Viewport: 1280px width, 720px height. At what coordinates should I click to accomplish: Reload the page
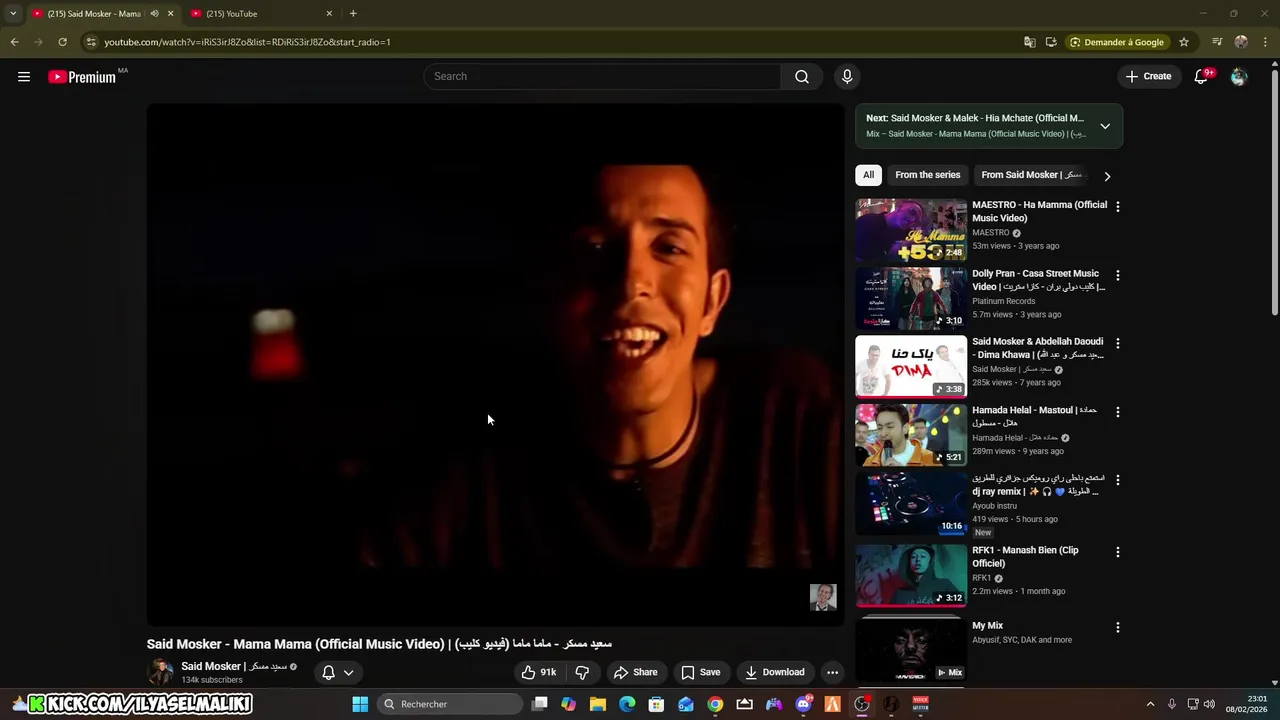62,42
